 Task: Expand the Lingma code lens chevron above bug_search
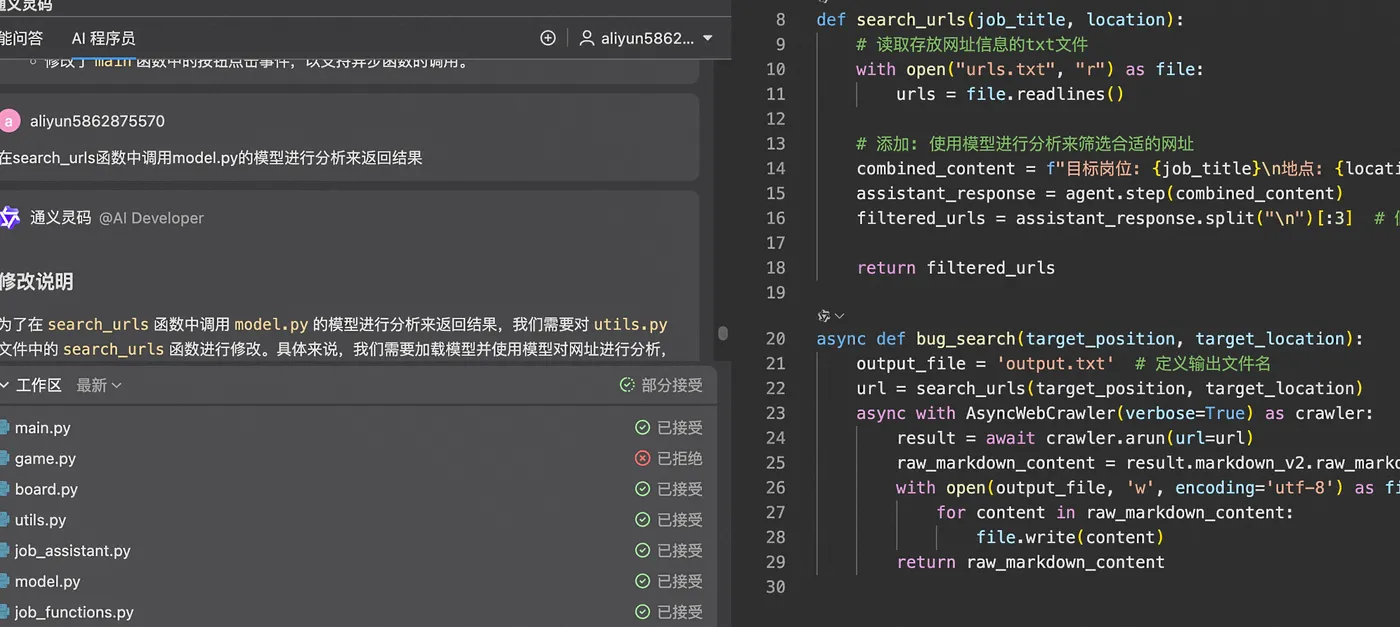tap(840, 315)
